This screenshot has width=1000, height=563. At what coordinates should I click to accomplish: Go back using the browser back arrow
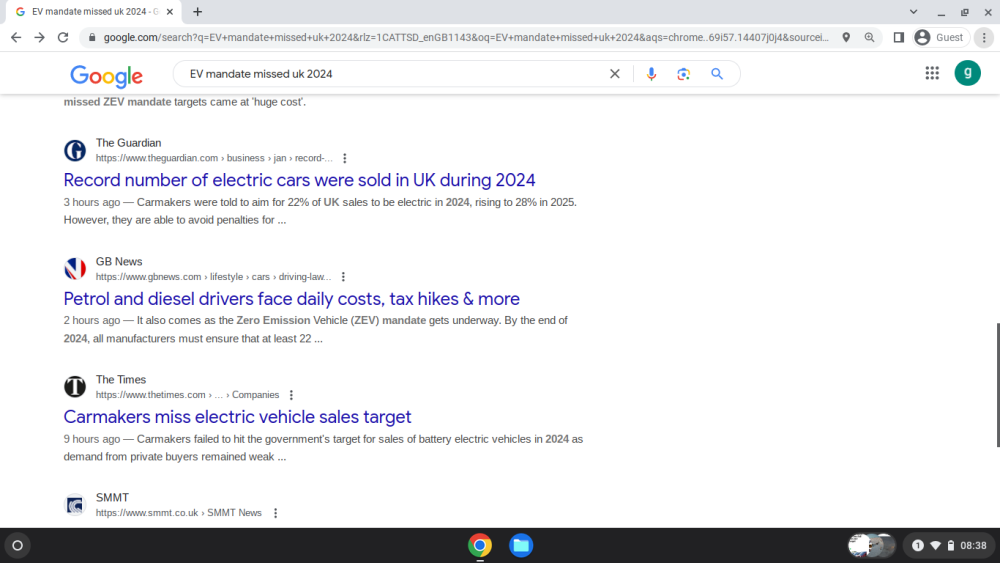16,38
